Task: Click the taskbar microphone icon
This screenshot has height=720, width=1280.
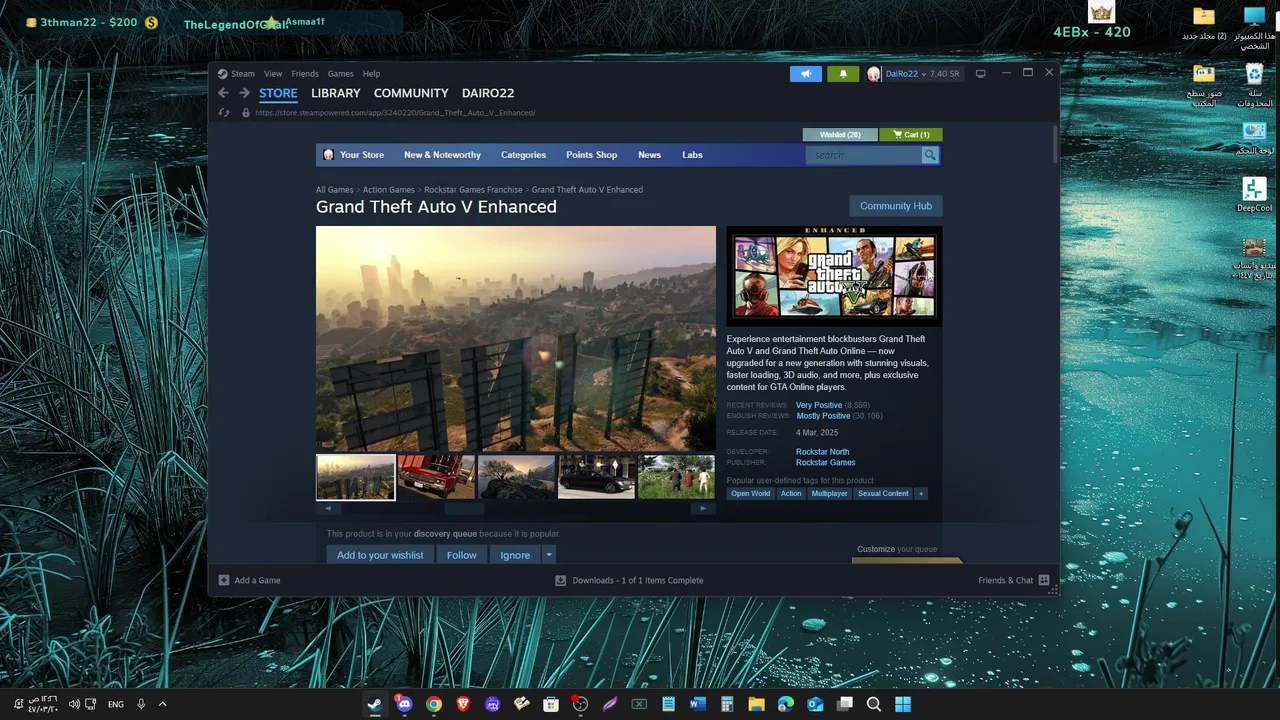Action: [x=141, y=704]
